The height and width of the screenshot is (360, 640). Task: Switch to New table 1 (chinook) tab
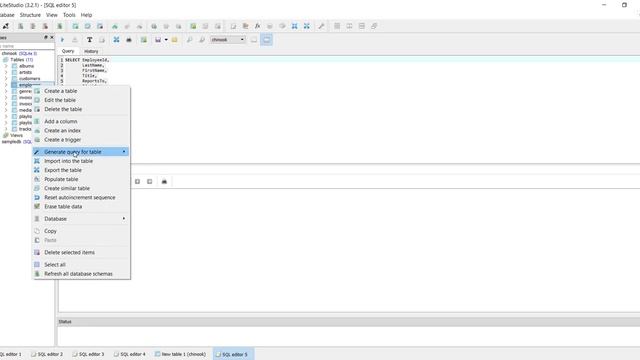coord(180,354)
